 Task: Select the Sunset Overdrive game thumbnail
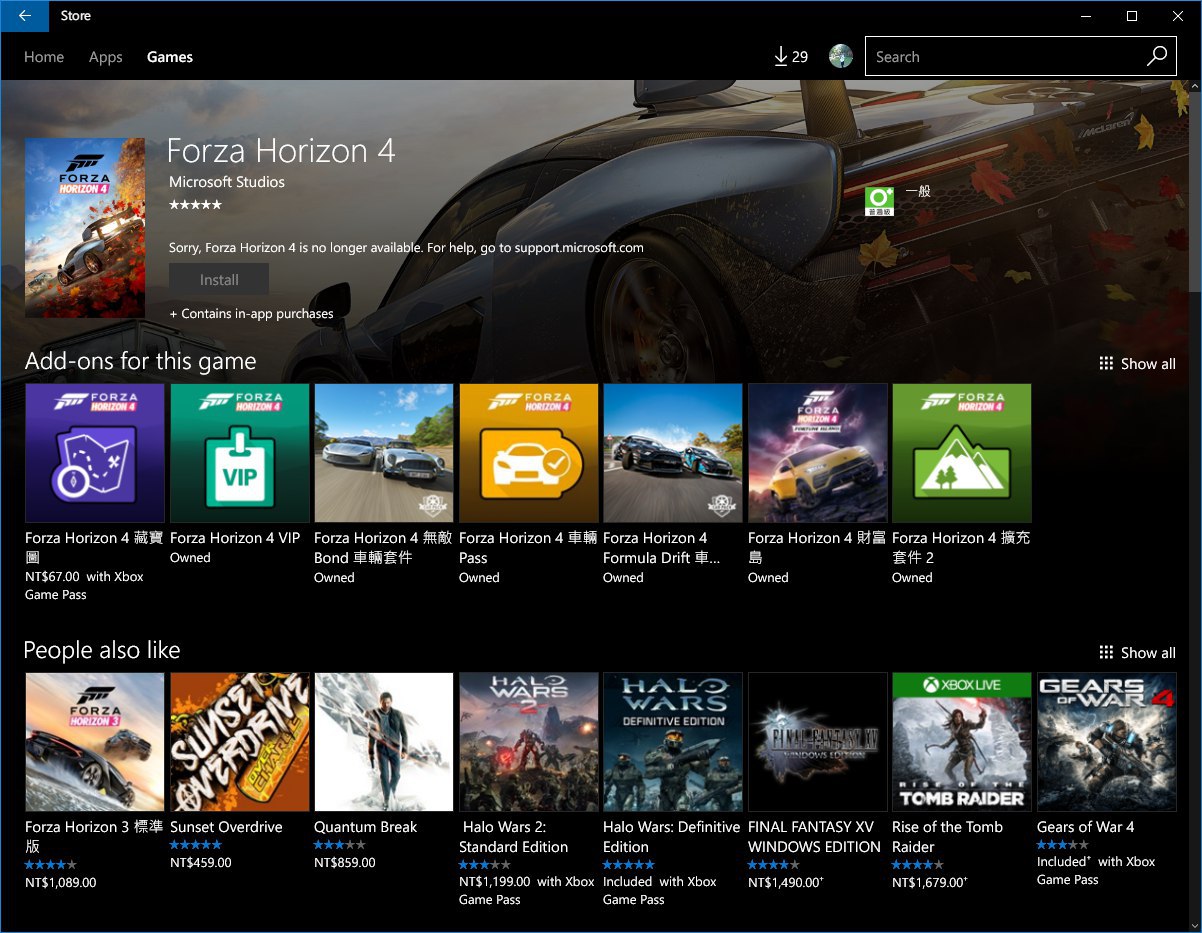point(239,741)
